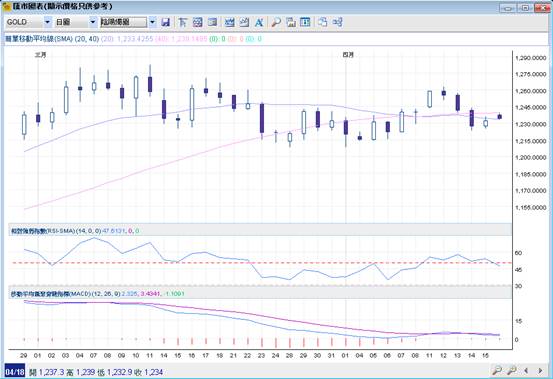Click the chart type combo box field
This screenshot has height=379, width=553.
click(x=123, y=22)
